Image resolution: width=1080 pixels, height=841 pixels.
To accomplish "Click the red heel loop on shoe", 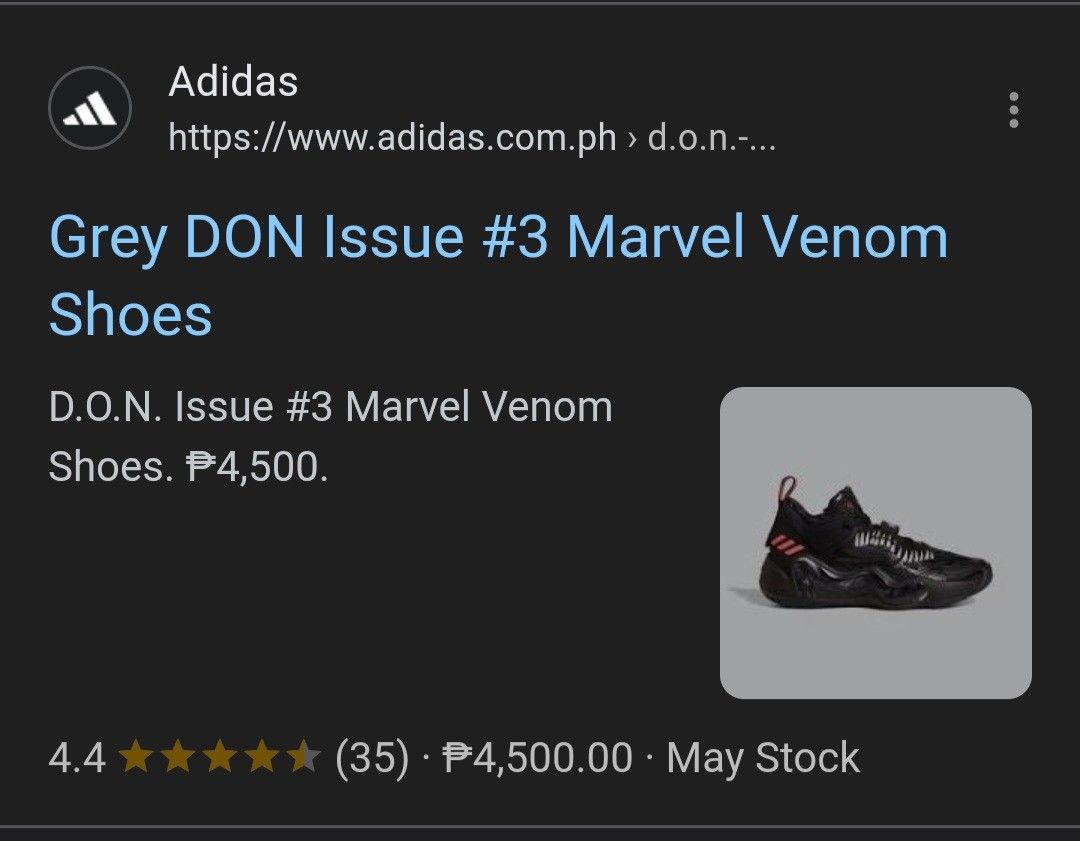I will pos(786,490).
